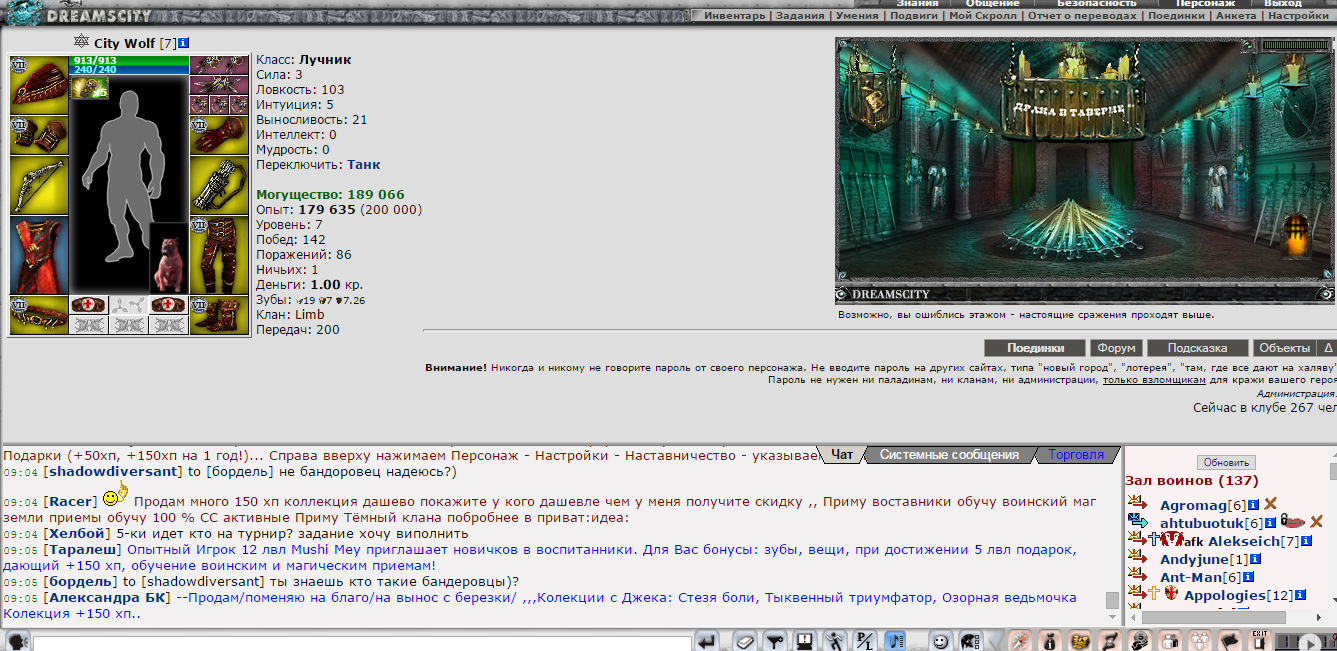The image size is (1337, 651).
Task: Click Обновить to refresh user list
Action: coord(1225,463)
